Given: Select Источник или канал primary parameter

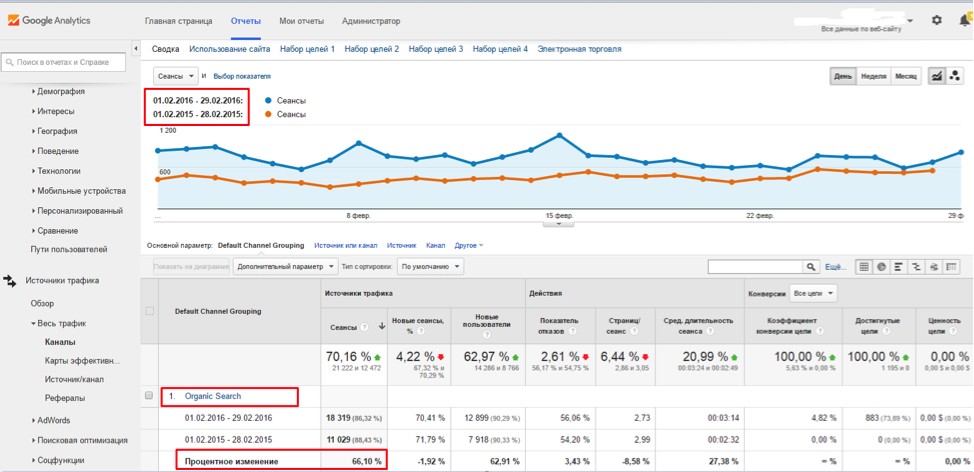Looking at the screenshot, I should (x=346, y=245).
